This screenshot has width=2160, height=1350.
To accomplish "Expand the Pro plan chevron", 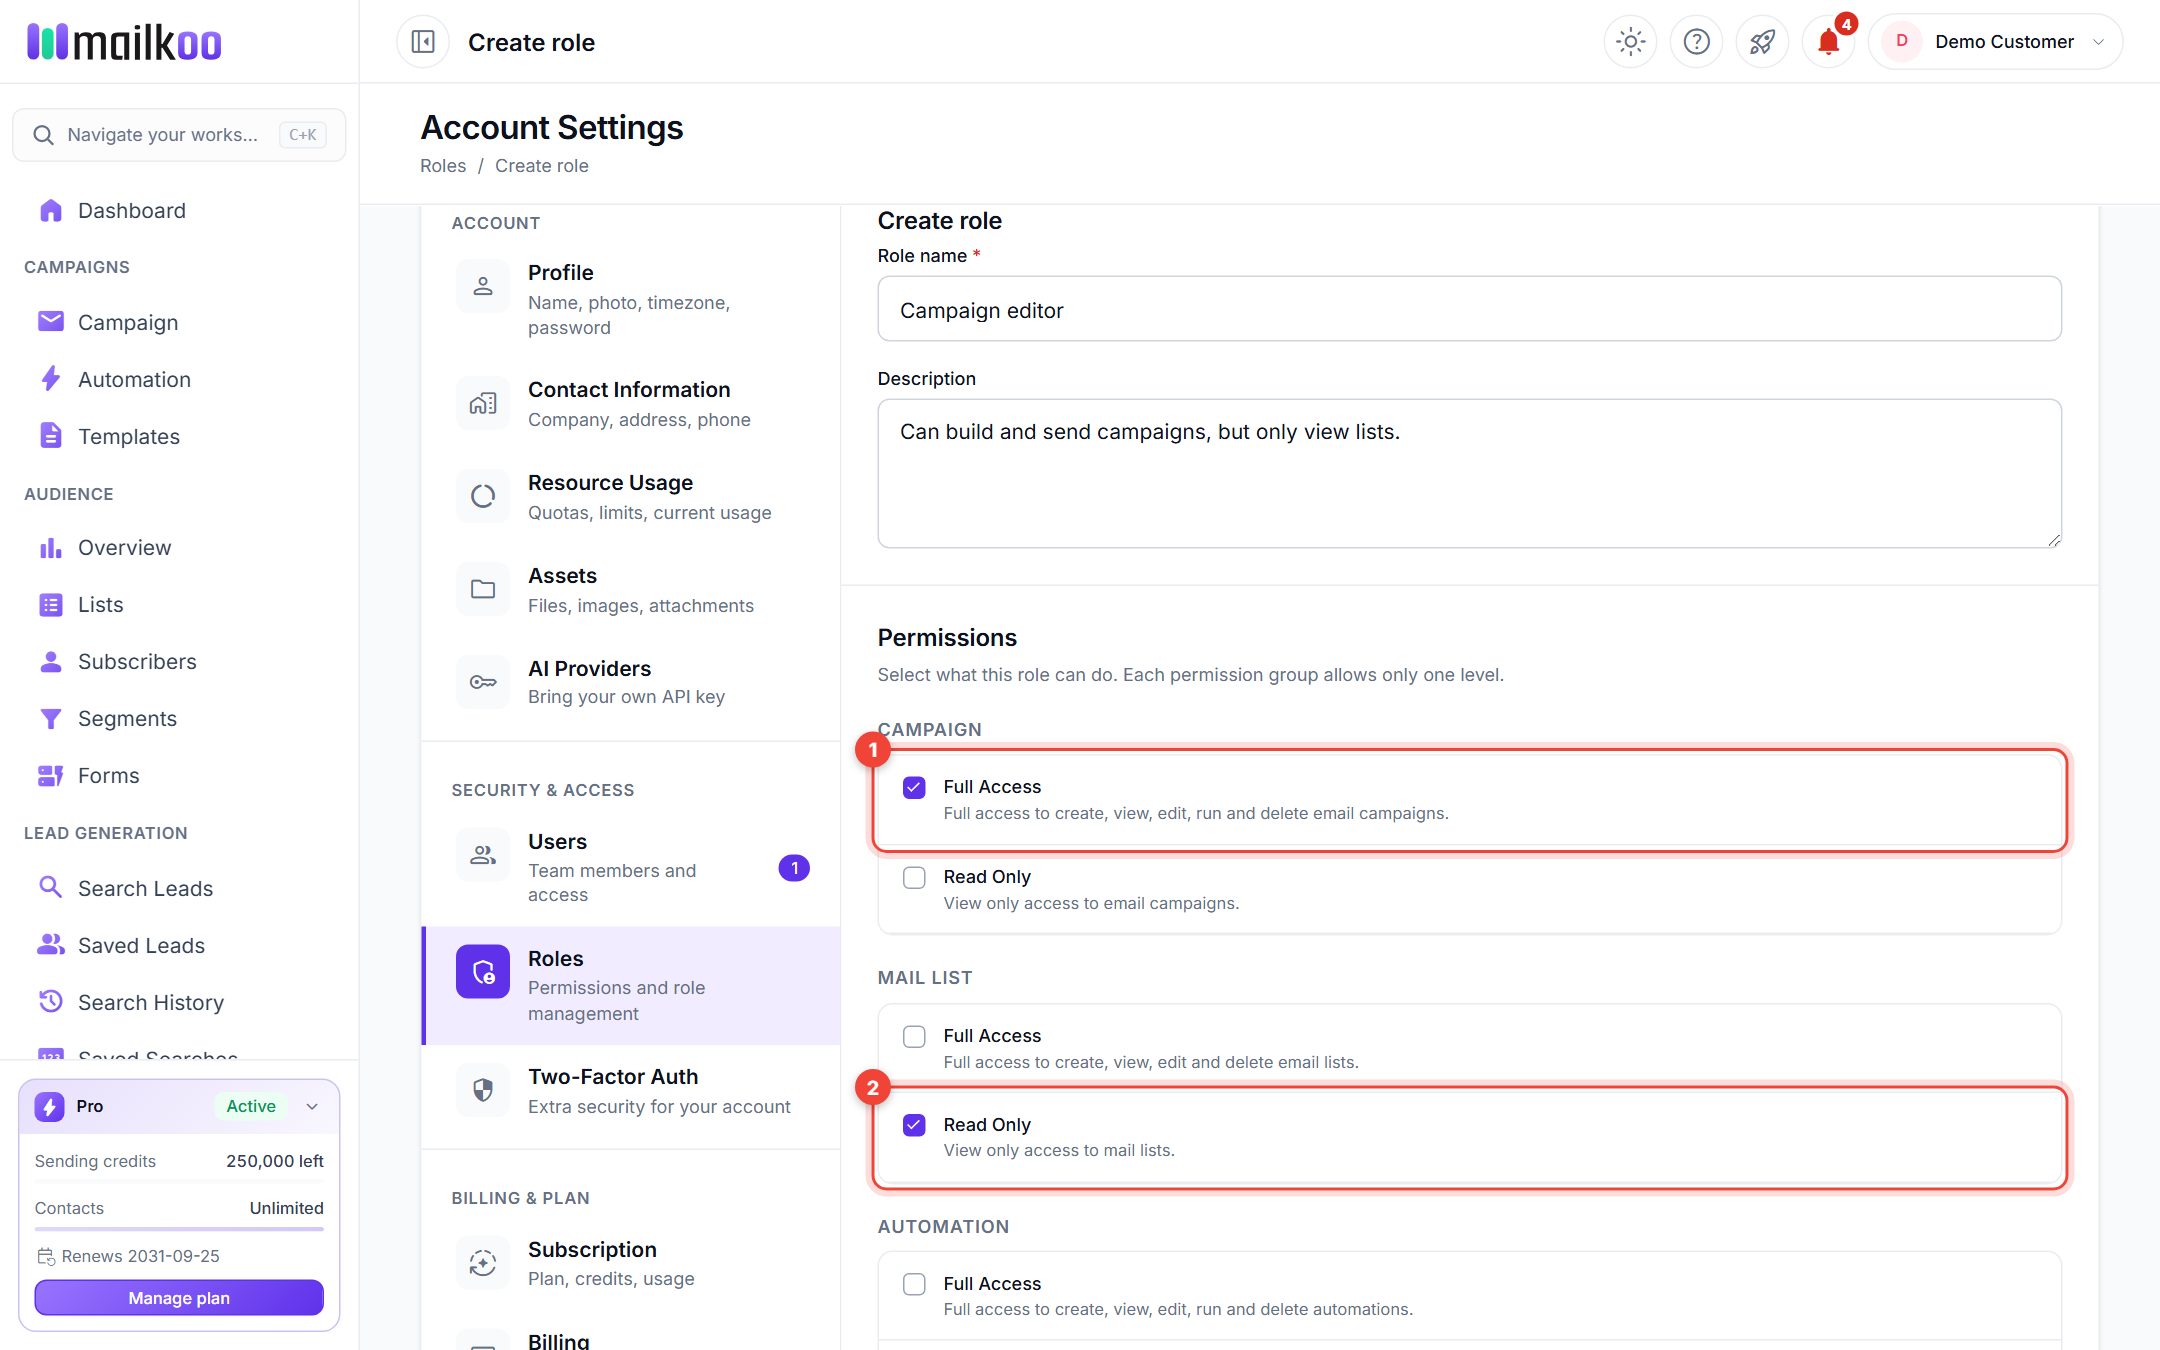I will click(x=312, y=1106).
